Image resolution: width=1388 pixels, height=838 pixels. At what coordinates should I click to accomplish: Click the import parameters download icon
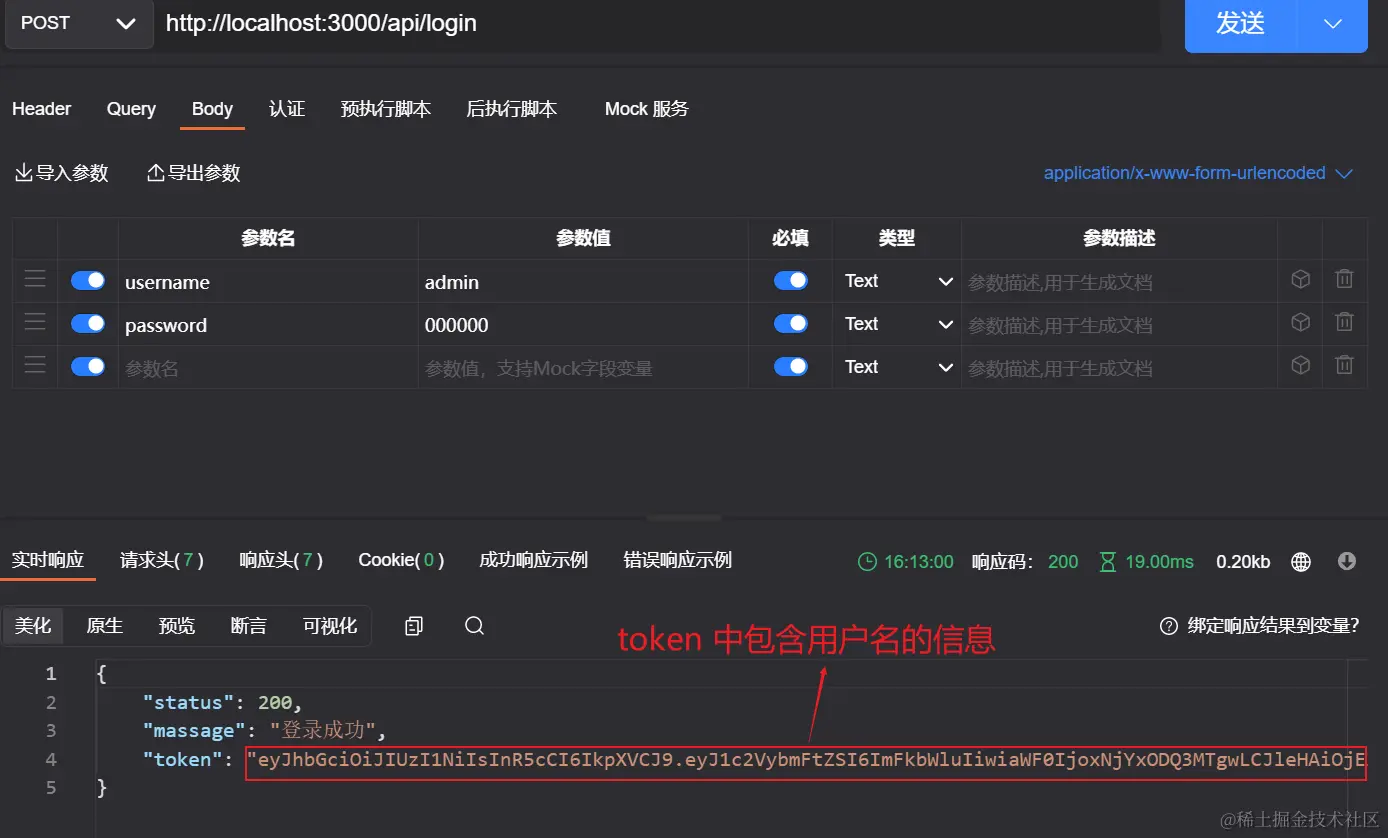(x=24, y=173)
